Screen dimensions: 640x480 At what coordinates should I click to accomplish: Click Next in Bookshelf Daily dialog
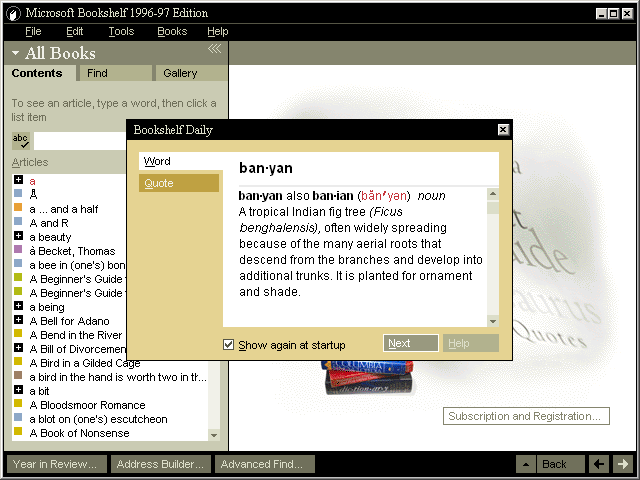point(411,343)
